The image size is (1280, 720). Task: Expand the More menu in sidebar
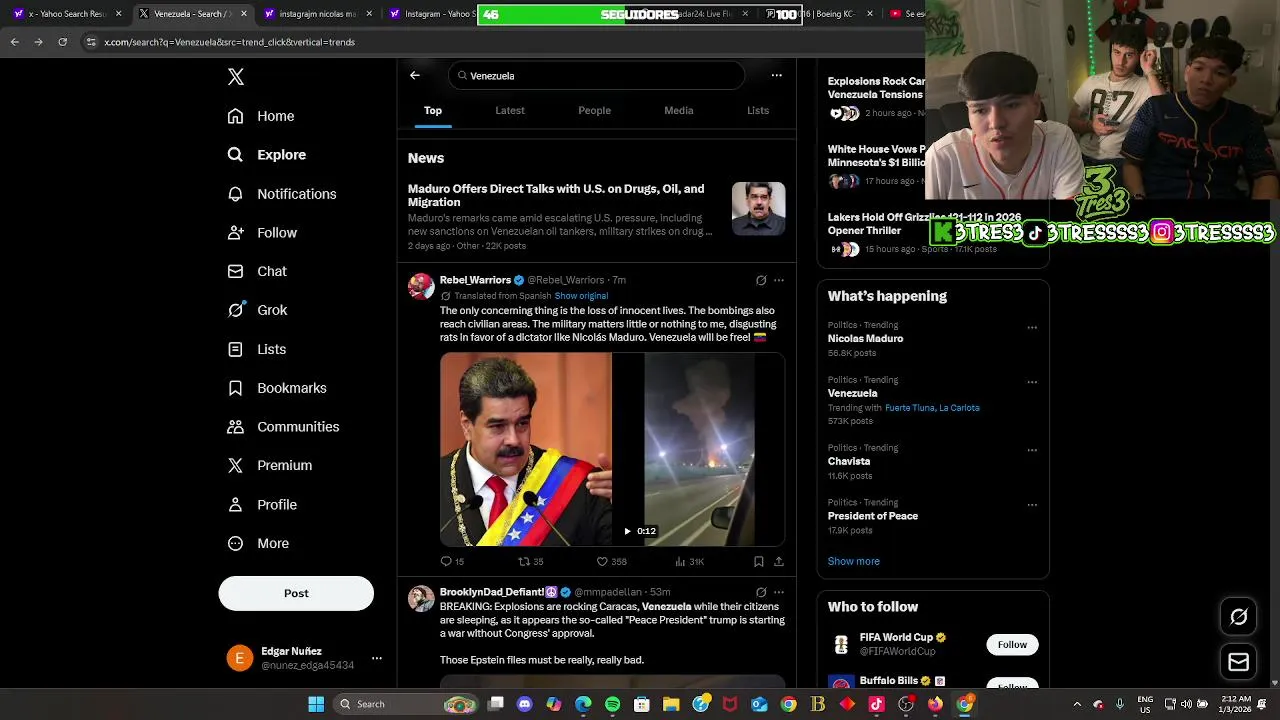click(x=258, y=543)
